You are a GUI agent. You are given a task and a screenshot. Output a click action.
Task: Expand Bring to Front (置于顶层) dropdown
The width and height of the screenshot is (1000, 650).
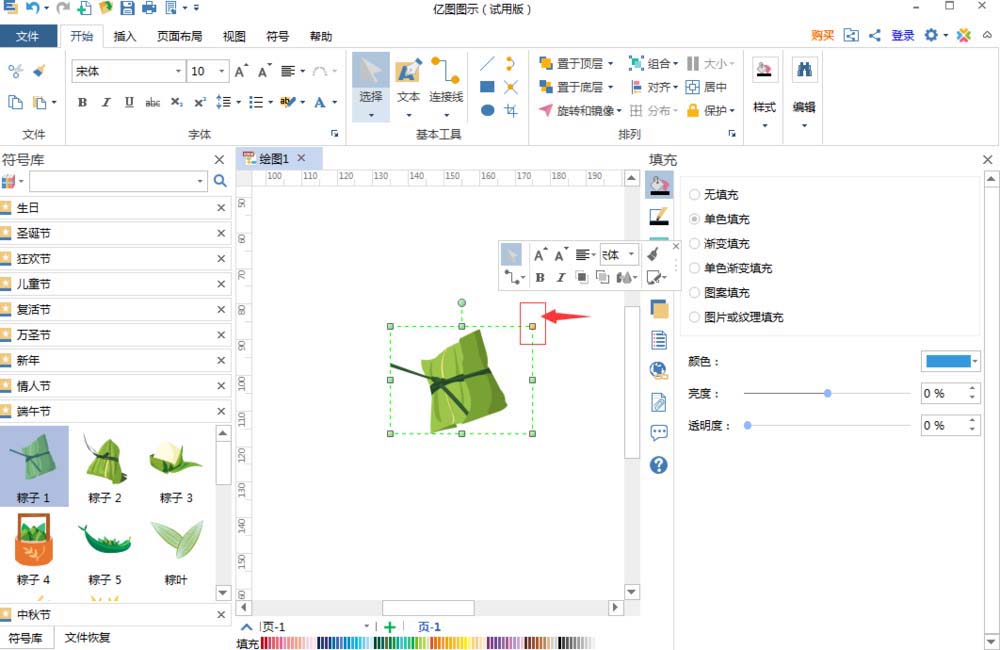click(610, 63)
